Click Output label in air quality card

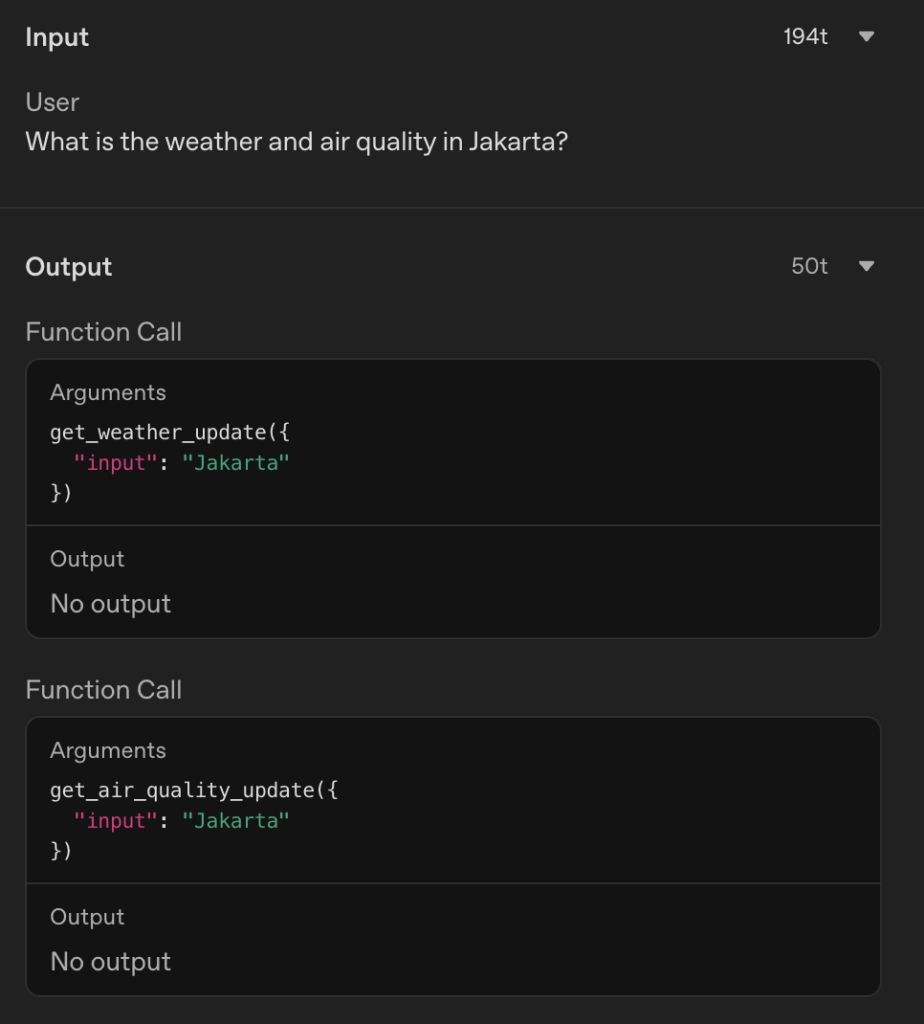click(x=87, y=917)
